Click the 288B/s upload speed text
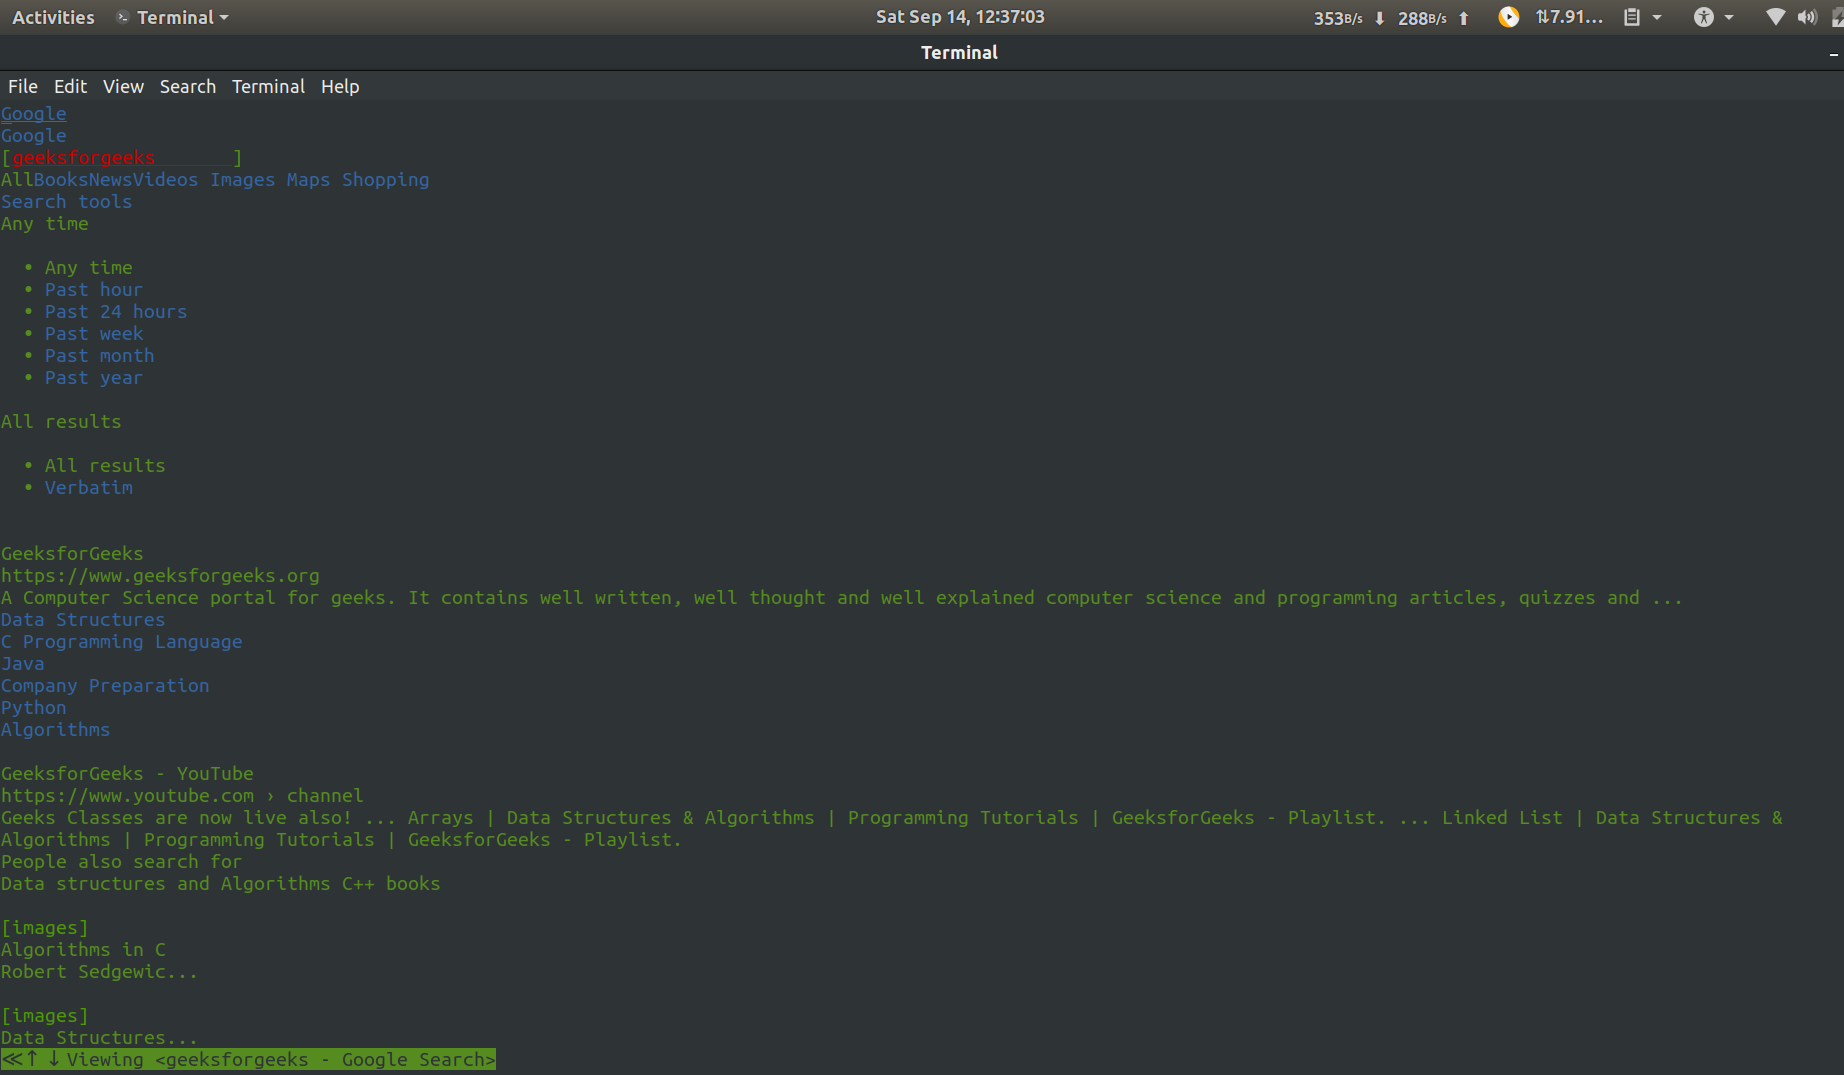Image resolution: width=1844 pixels, height=1075 pixels. coord(1422,18)
